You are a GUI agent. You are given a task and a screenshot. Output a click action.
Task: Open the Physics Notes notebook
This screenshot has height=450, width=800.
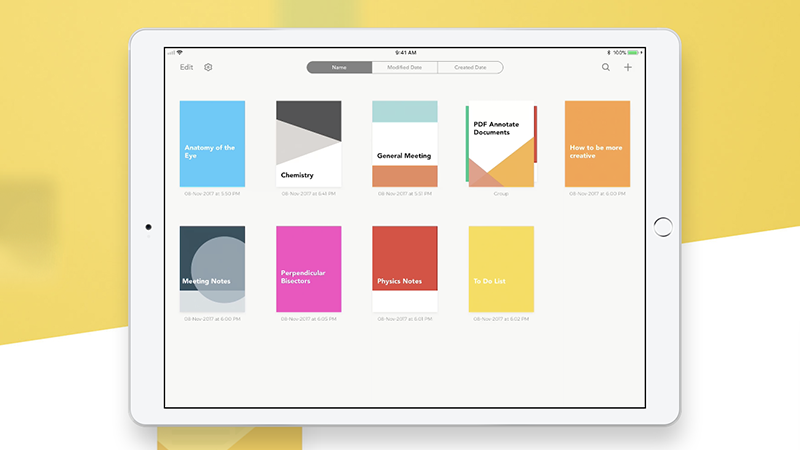405,269
